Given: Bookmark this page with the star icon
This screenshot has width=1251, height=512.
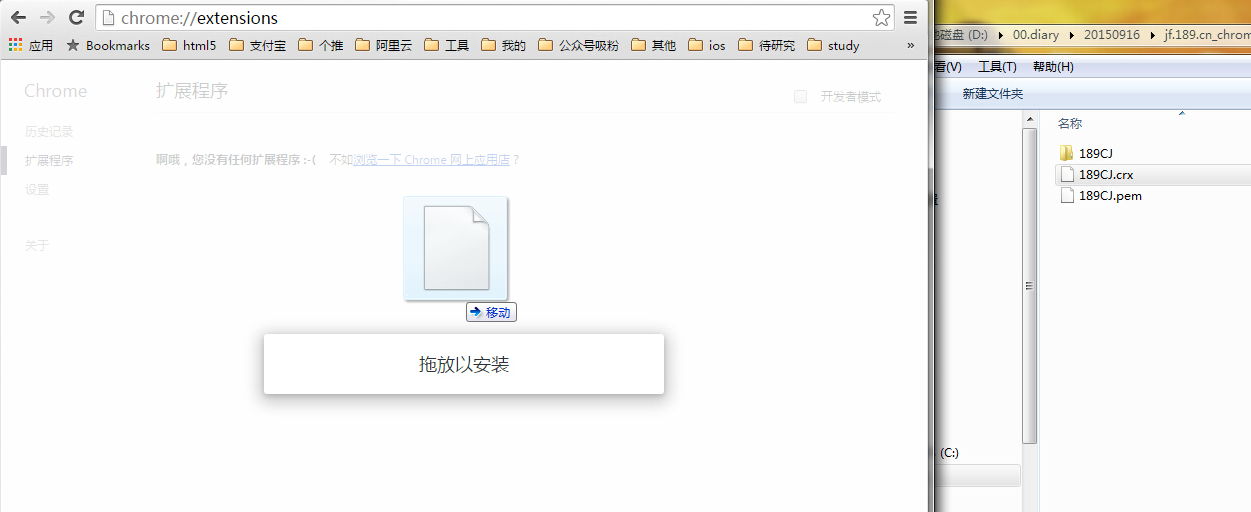Looking at the screenshot, I should pos(881,18).
